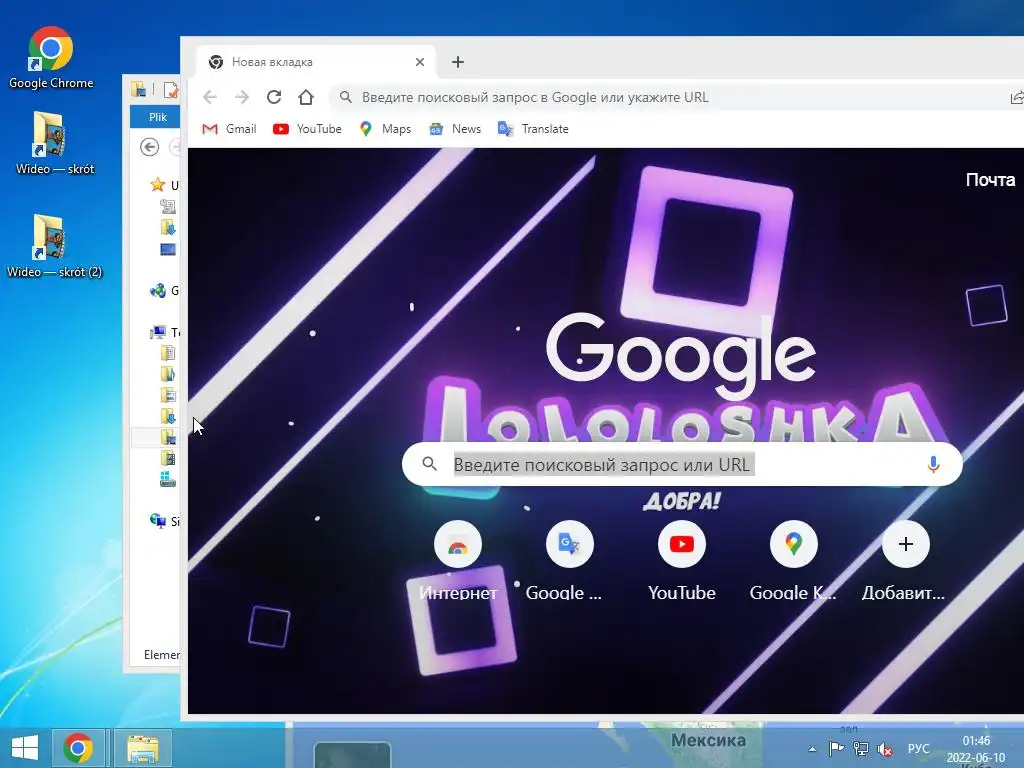Open the network tray icon
This screenshot has width=1024, height=768.
tap(861, 748)
